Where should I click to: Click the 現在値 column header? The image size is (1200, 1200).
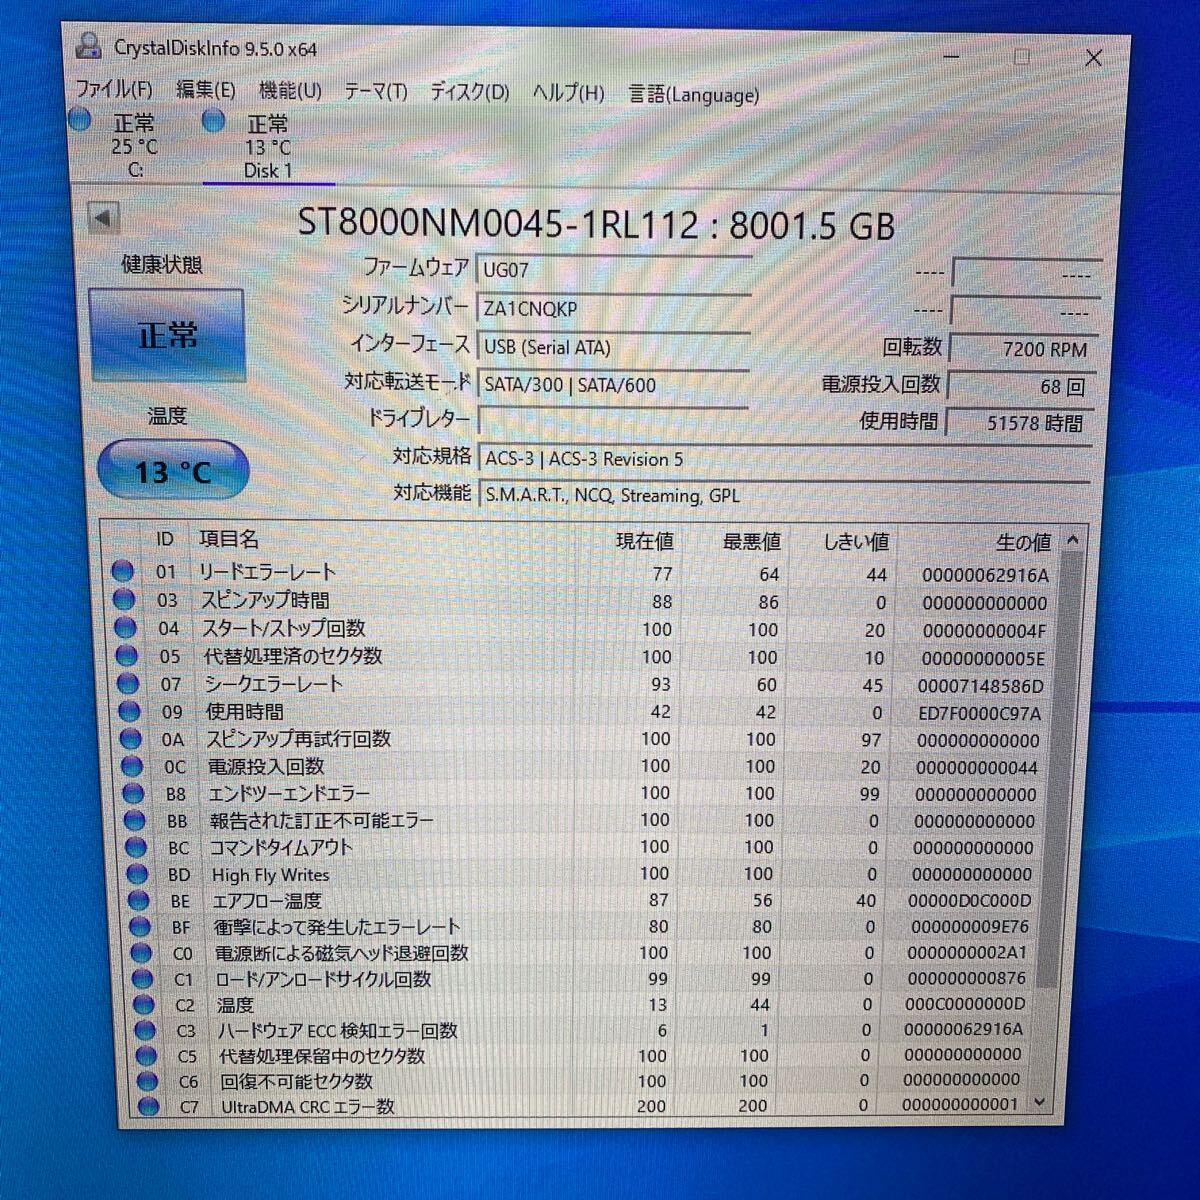[x=644, y=541]
